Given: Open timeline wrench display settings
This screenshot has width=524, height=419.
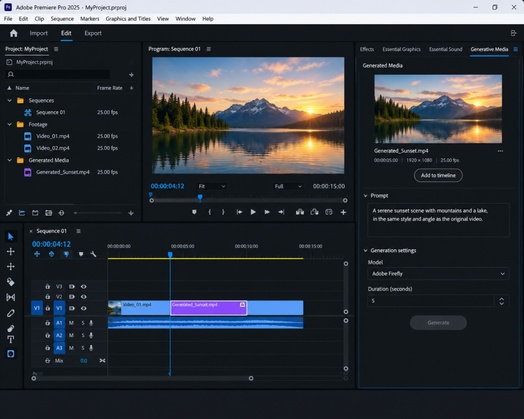Looking at the screenshot, I should point(93,254).
